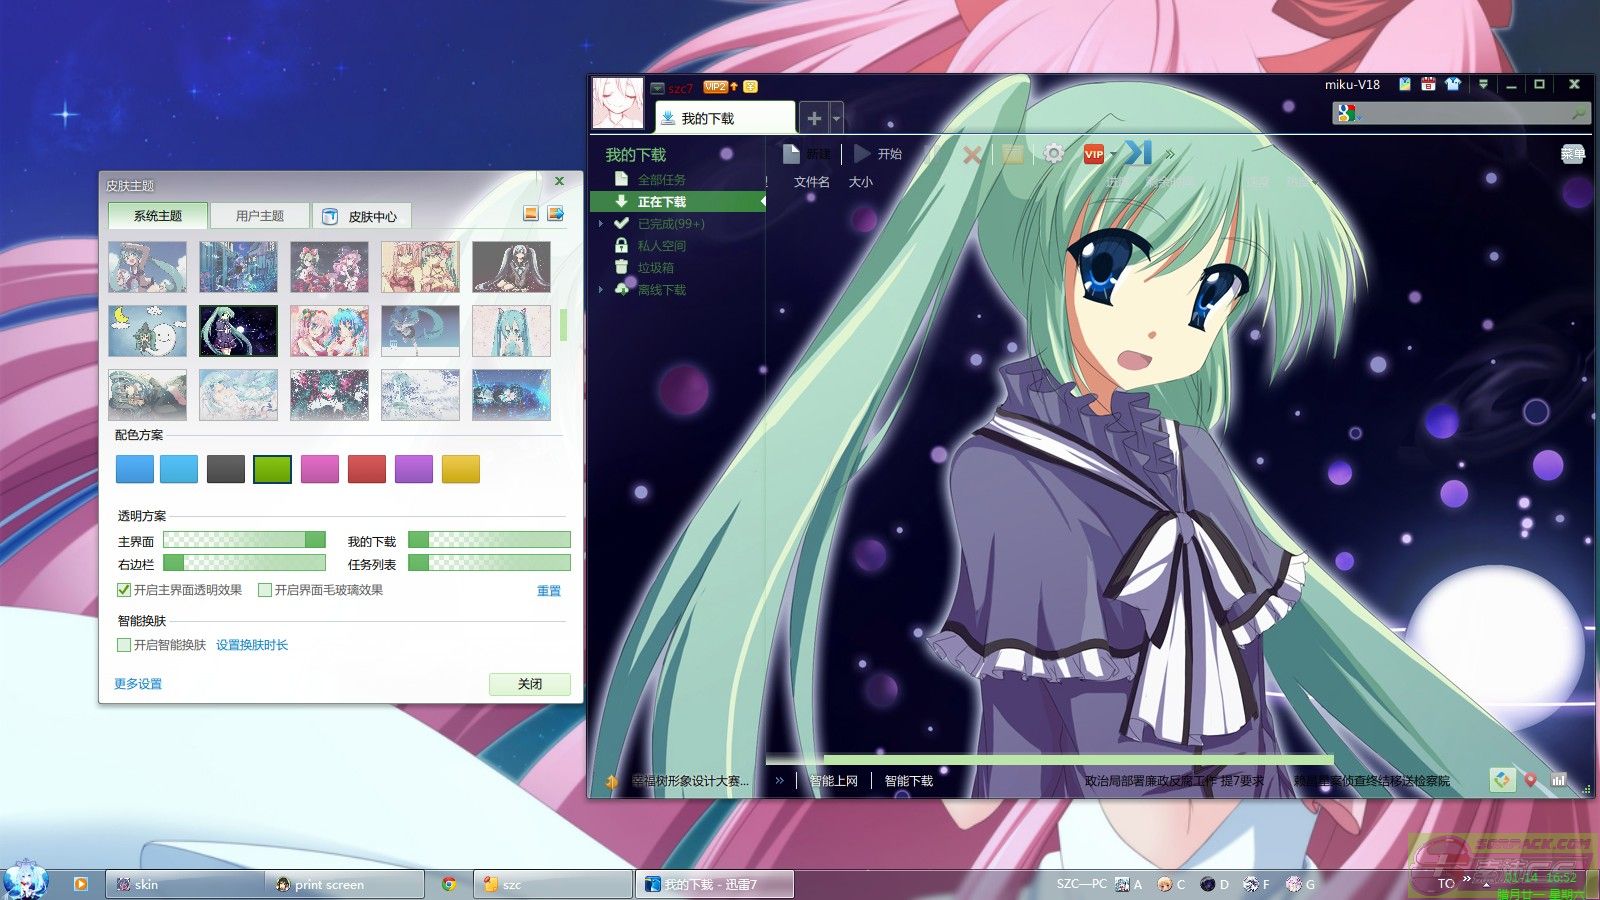Enable 开启界面毛玻璃效果 checkbox
The width and height of the screenshot is (1600, 900).
click(265, 590)
